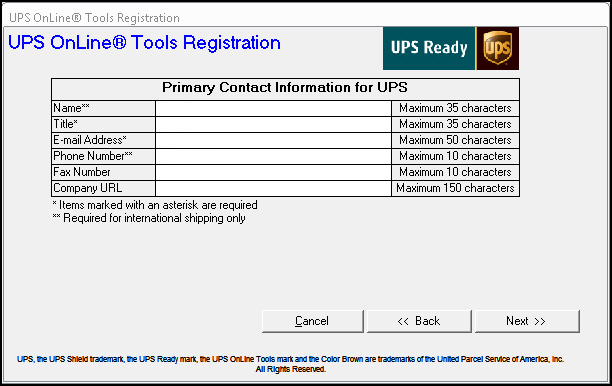The height and width of the screenshot is (386, 612).
Task: Click 'Maximum 35 characters' beside Title
Action: click(455, 124)
